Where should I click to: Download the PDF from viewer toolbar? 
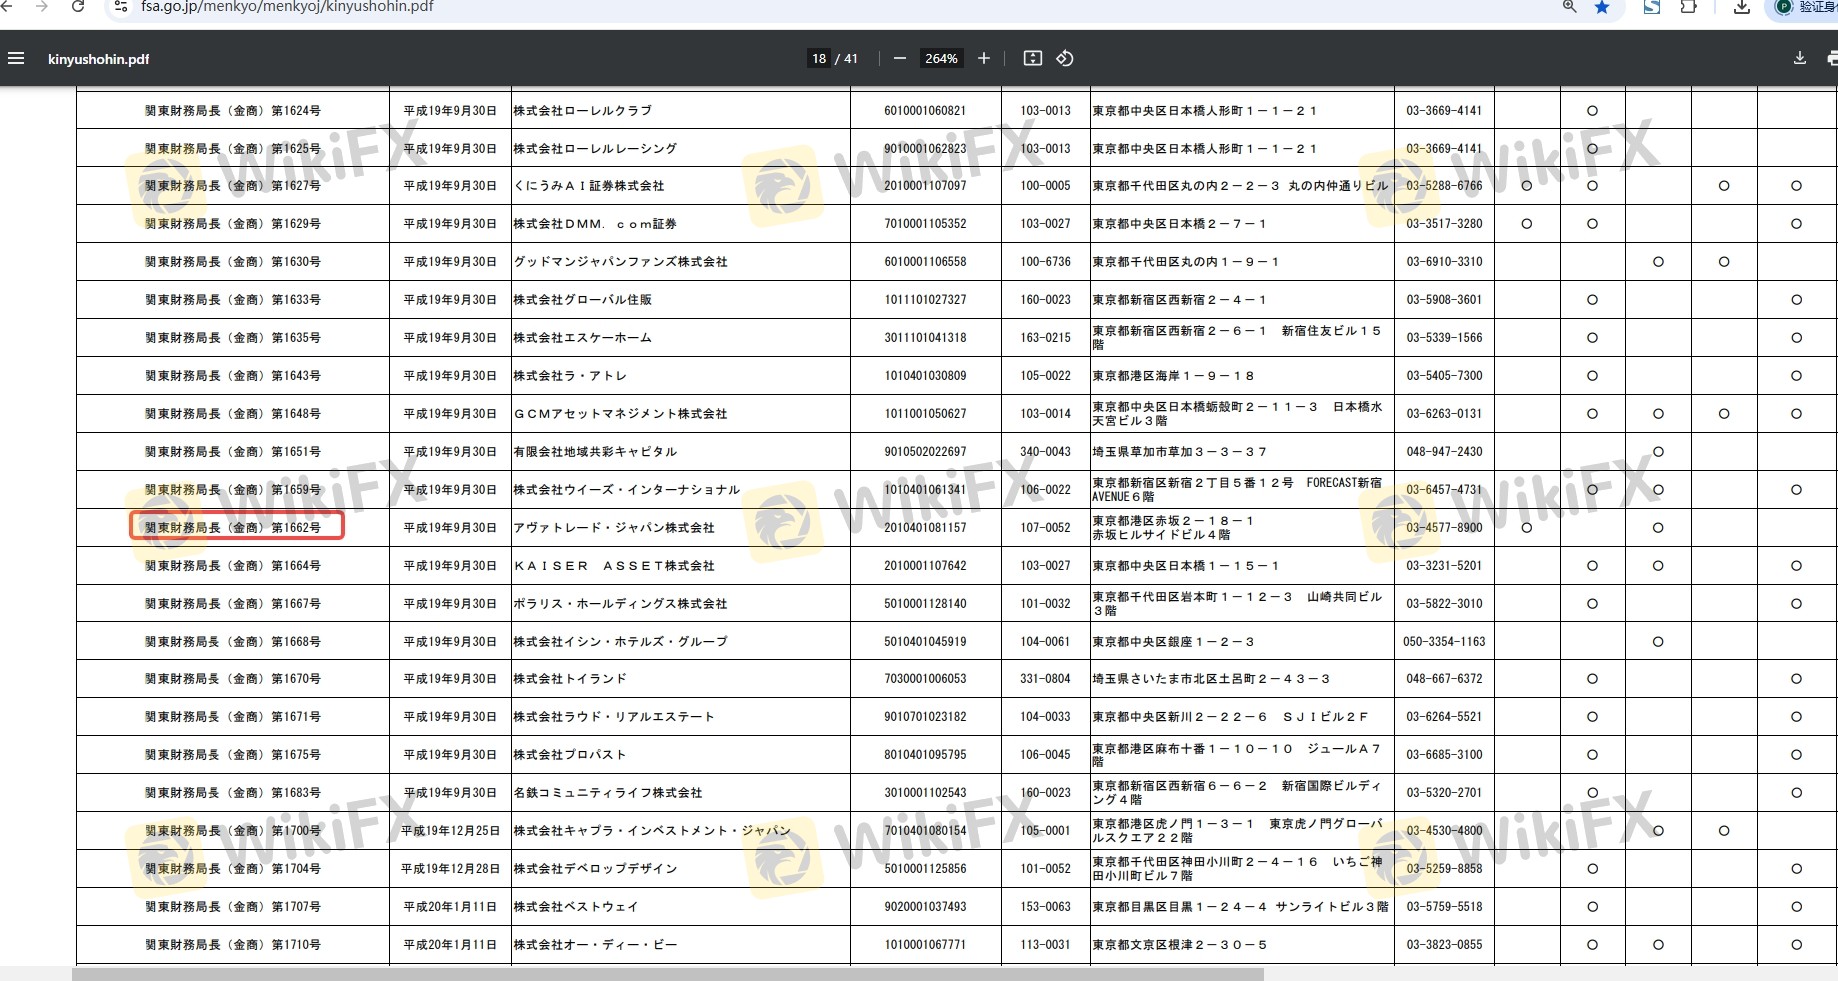[1799, 59]
